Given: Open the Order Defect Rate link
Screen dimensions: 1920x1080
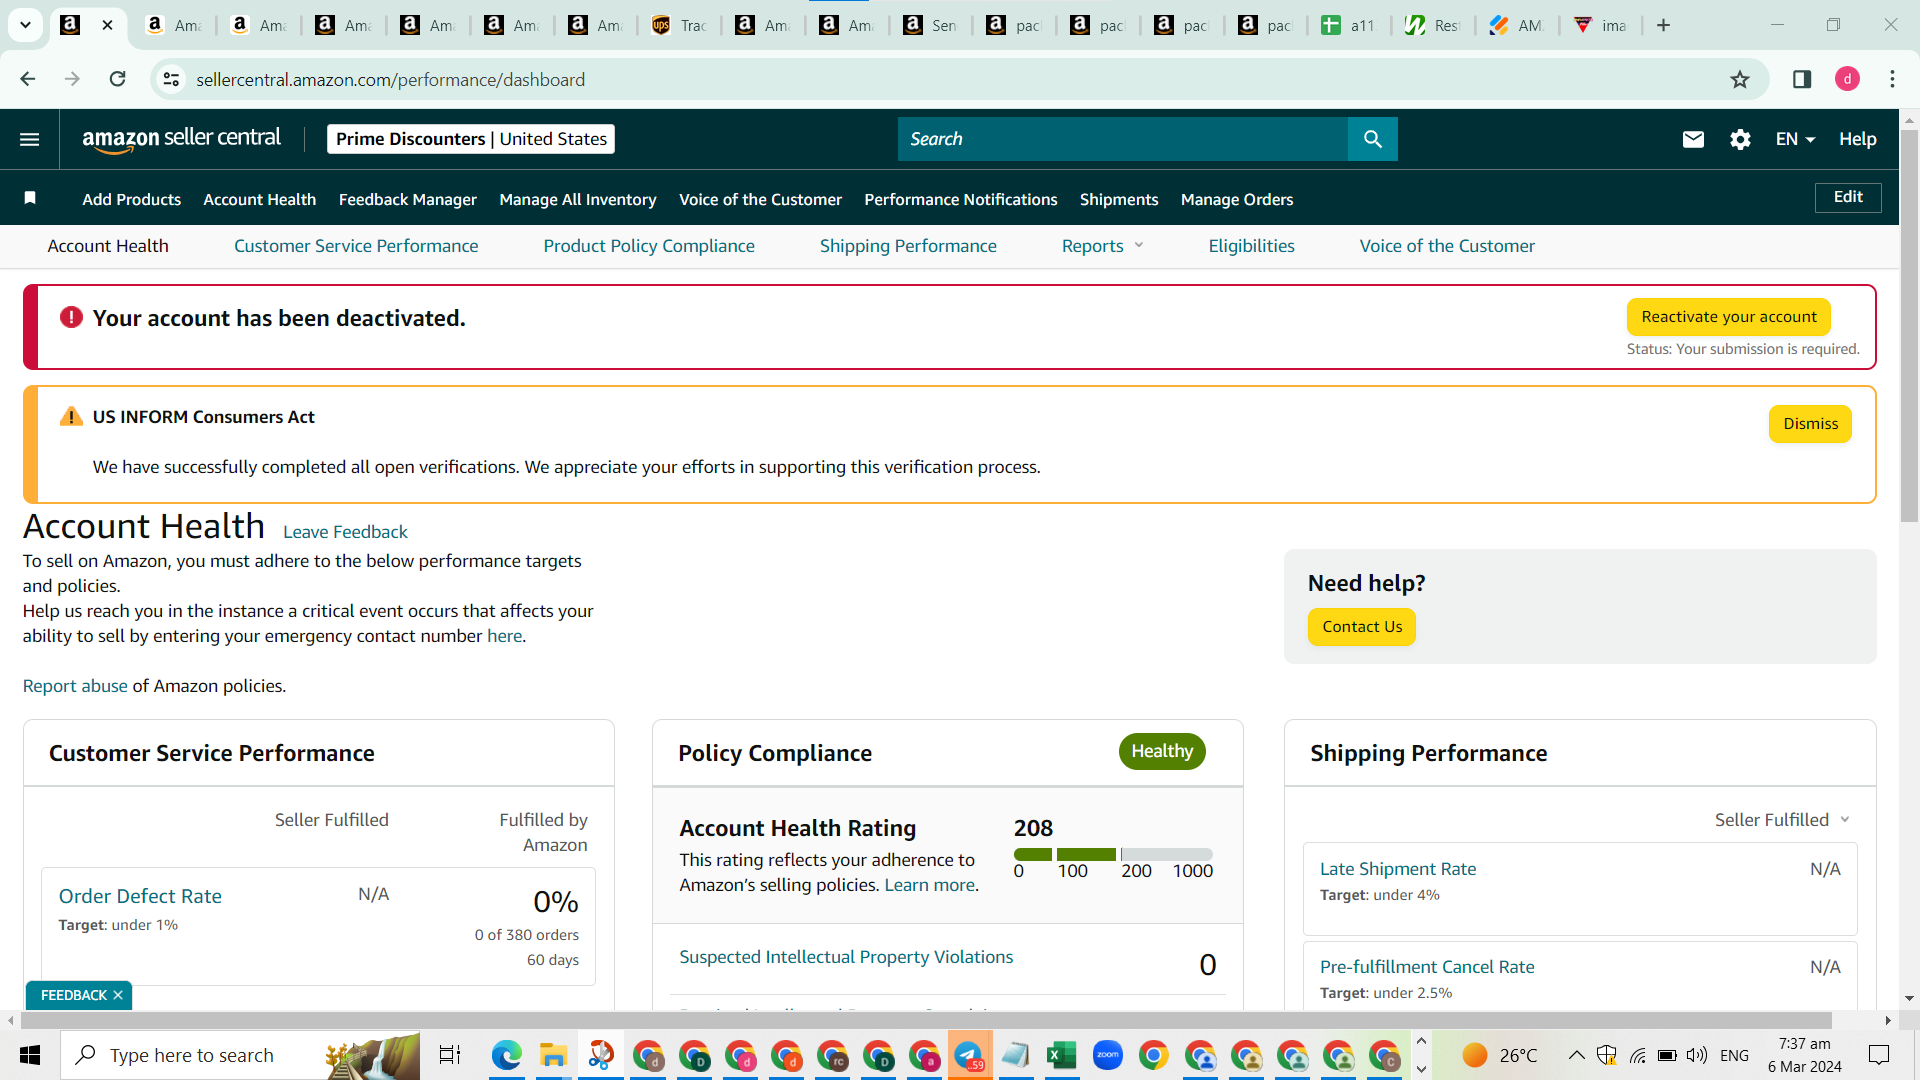Looking at the screenshot, I should 140,896.
